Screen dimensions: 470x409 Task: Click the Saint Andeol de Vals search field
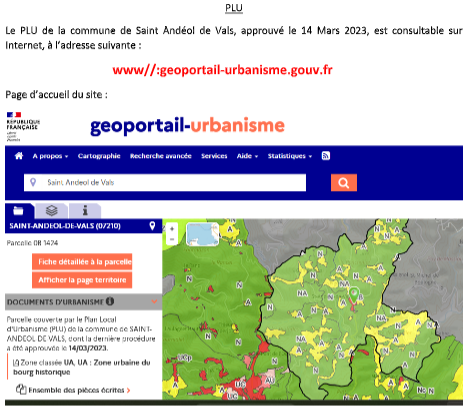(x=165, y=183)
